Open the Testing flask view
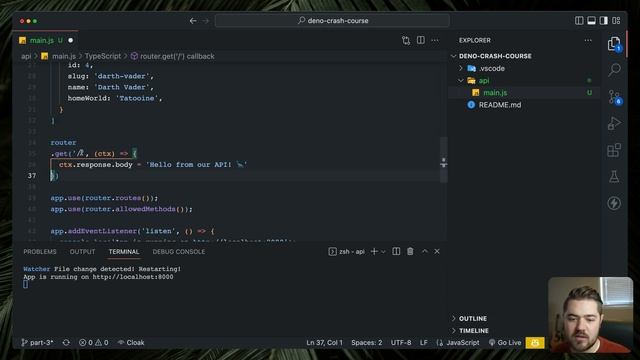640x360 pixels. pos(614,177)
